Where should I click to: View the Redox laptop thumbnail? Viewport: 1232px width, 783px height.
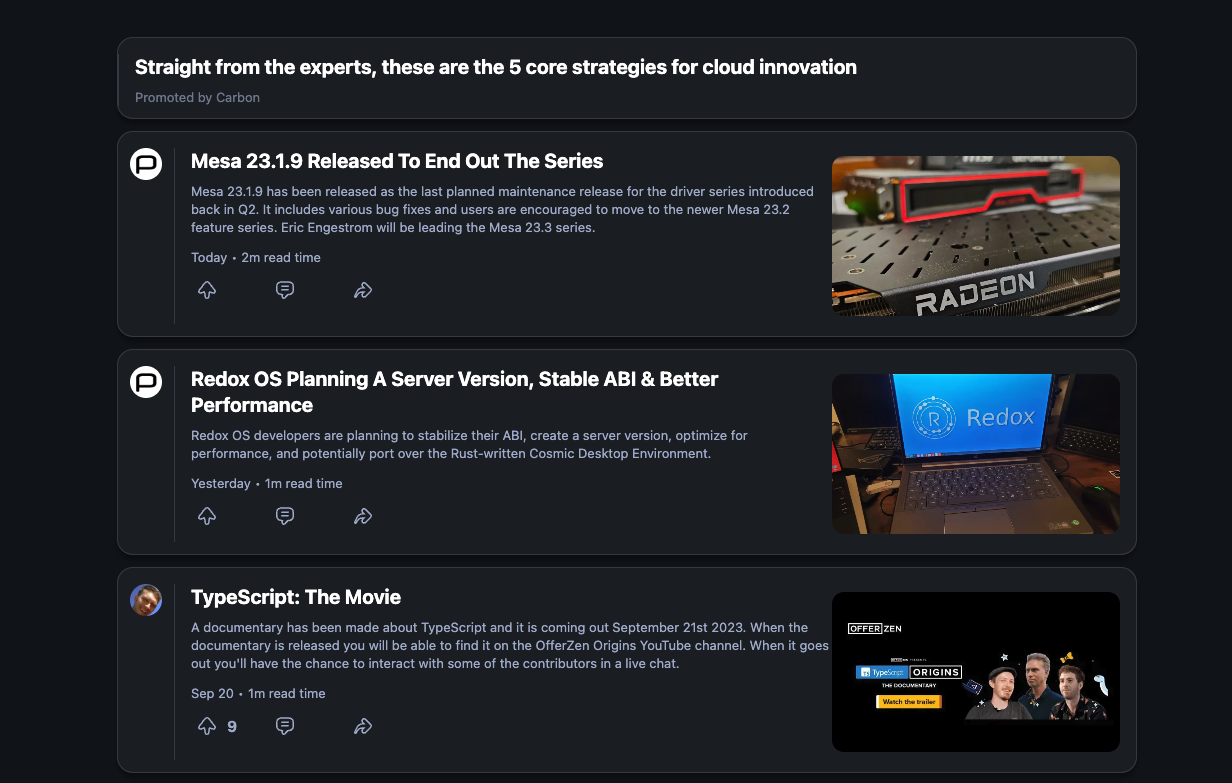tap(976, 454)
